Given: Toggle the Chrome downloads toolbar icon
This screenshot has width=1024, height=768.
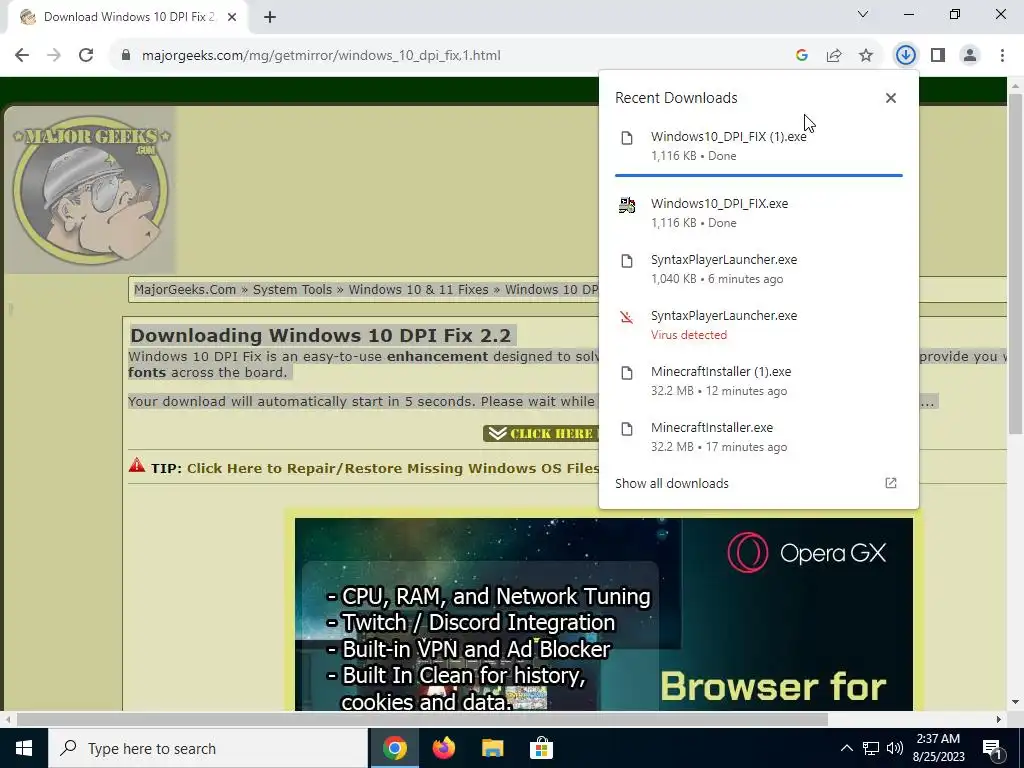Looking at the screenshot, I should pos(905,56).
